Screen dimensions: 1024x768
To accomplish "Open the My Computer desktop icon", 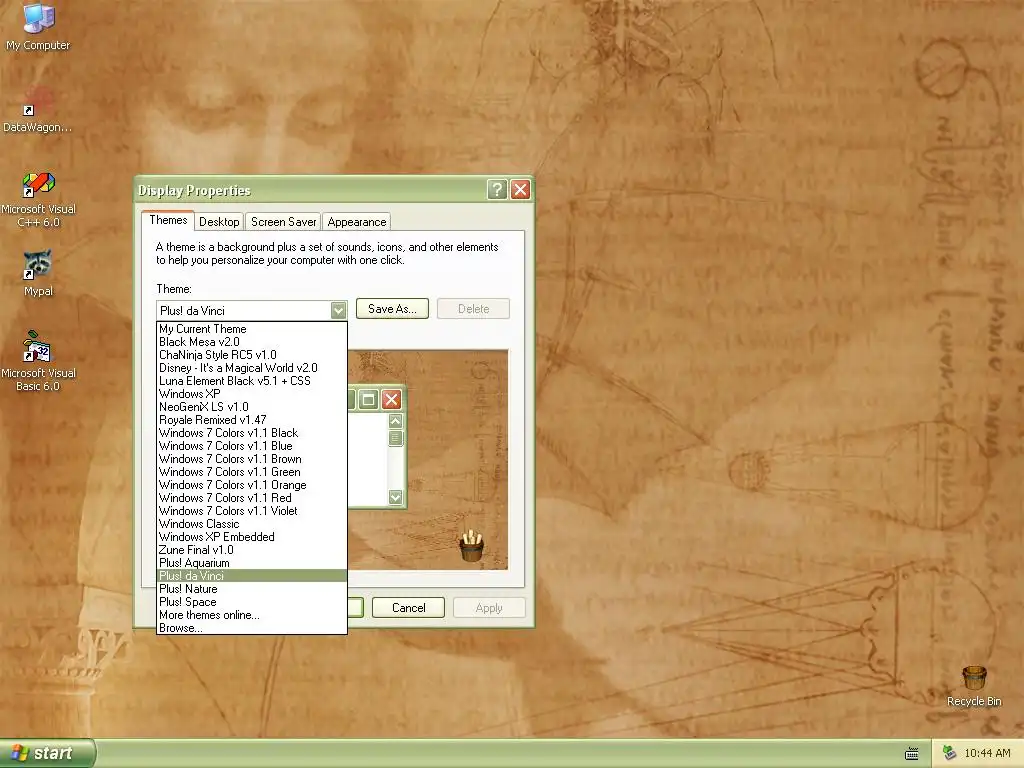I will (x=38, y=26).
